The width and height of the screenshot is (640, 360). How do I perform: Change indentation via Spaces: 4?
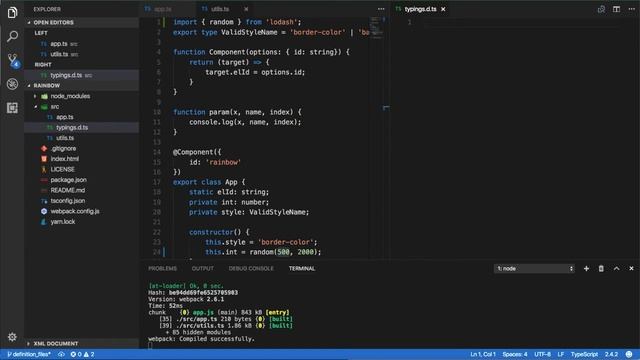tap(515, 354)
